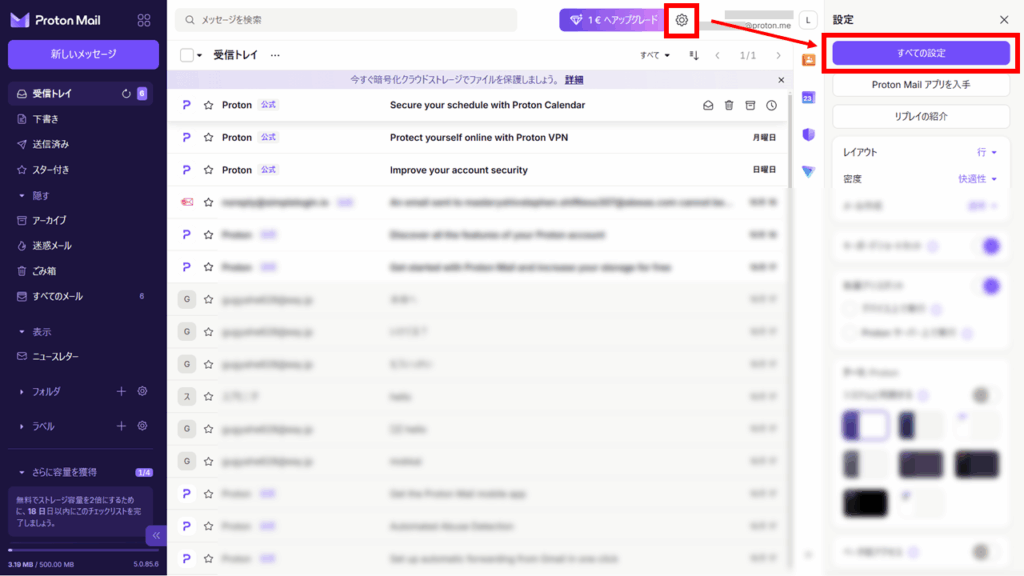Open the settings gear in top bar
This screenshot has height=576, width=1024.
click(x=682, y=20)
